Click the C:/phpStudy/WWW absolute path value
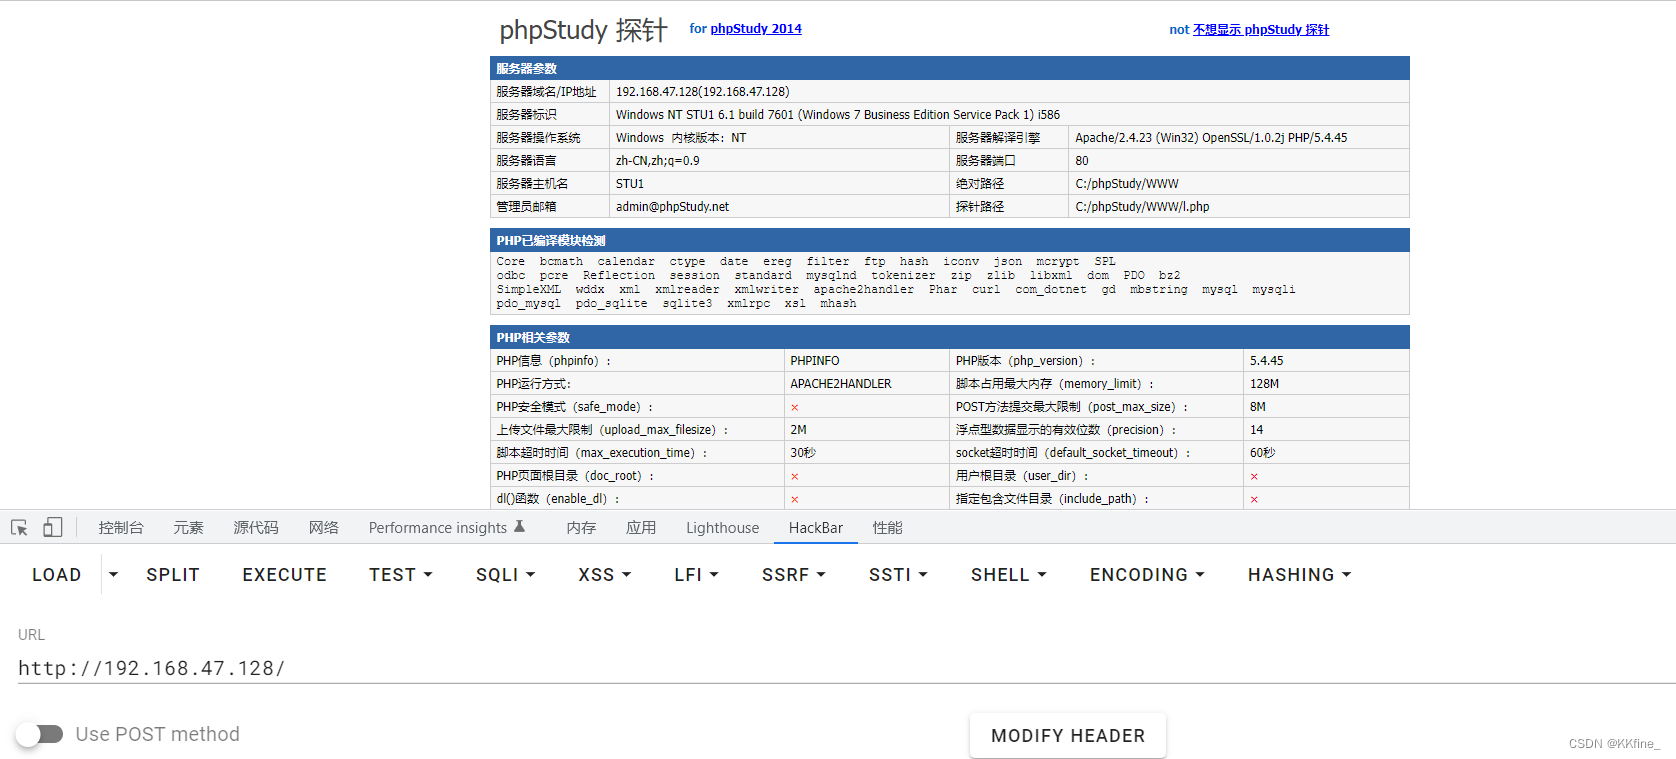1676x759 pixels. click(x=1127, y=183)
